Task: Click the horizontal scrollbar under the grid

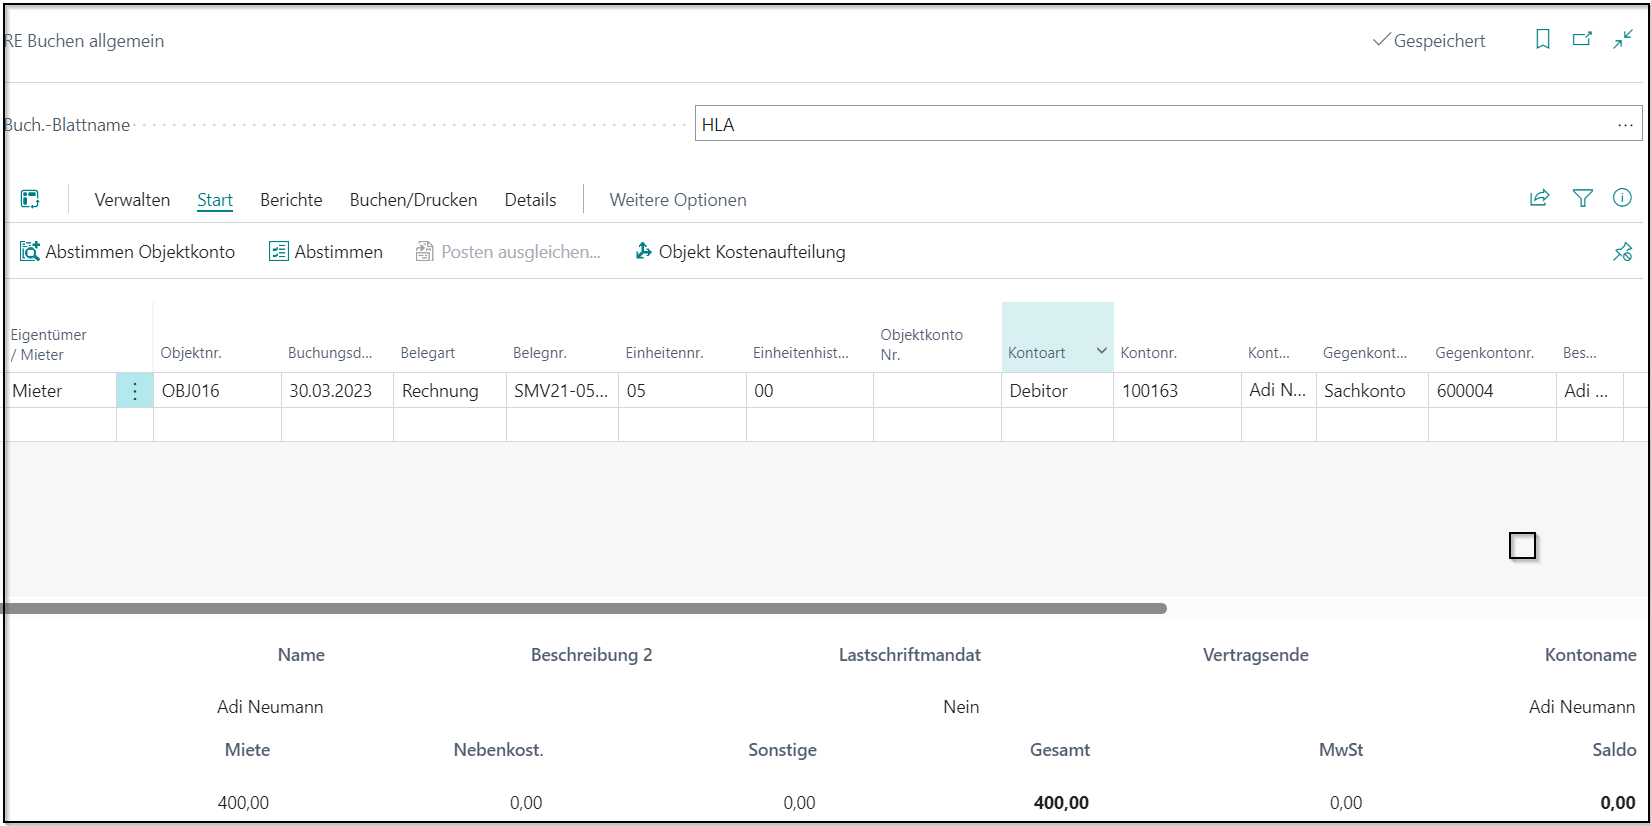Action: click(585, 608)
